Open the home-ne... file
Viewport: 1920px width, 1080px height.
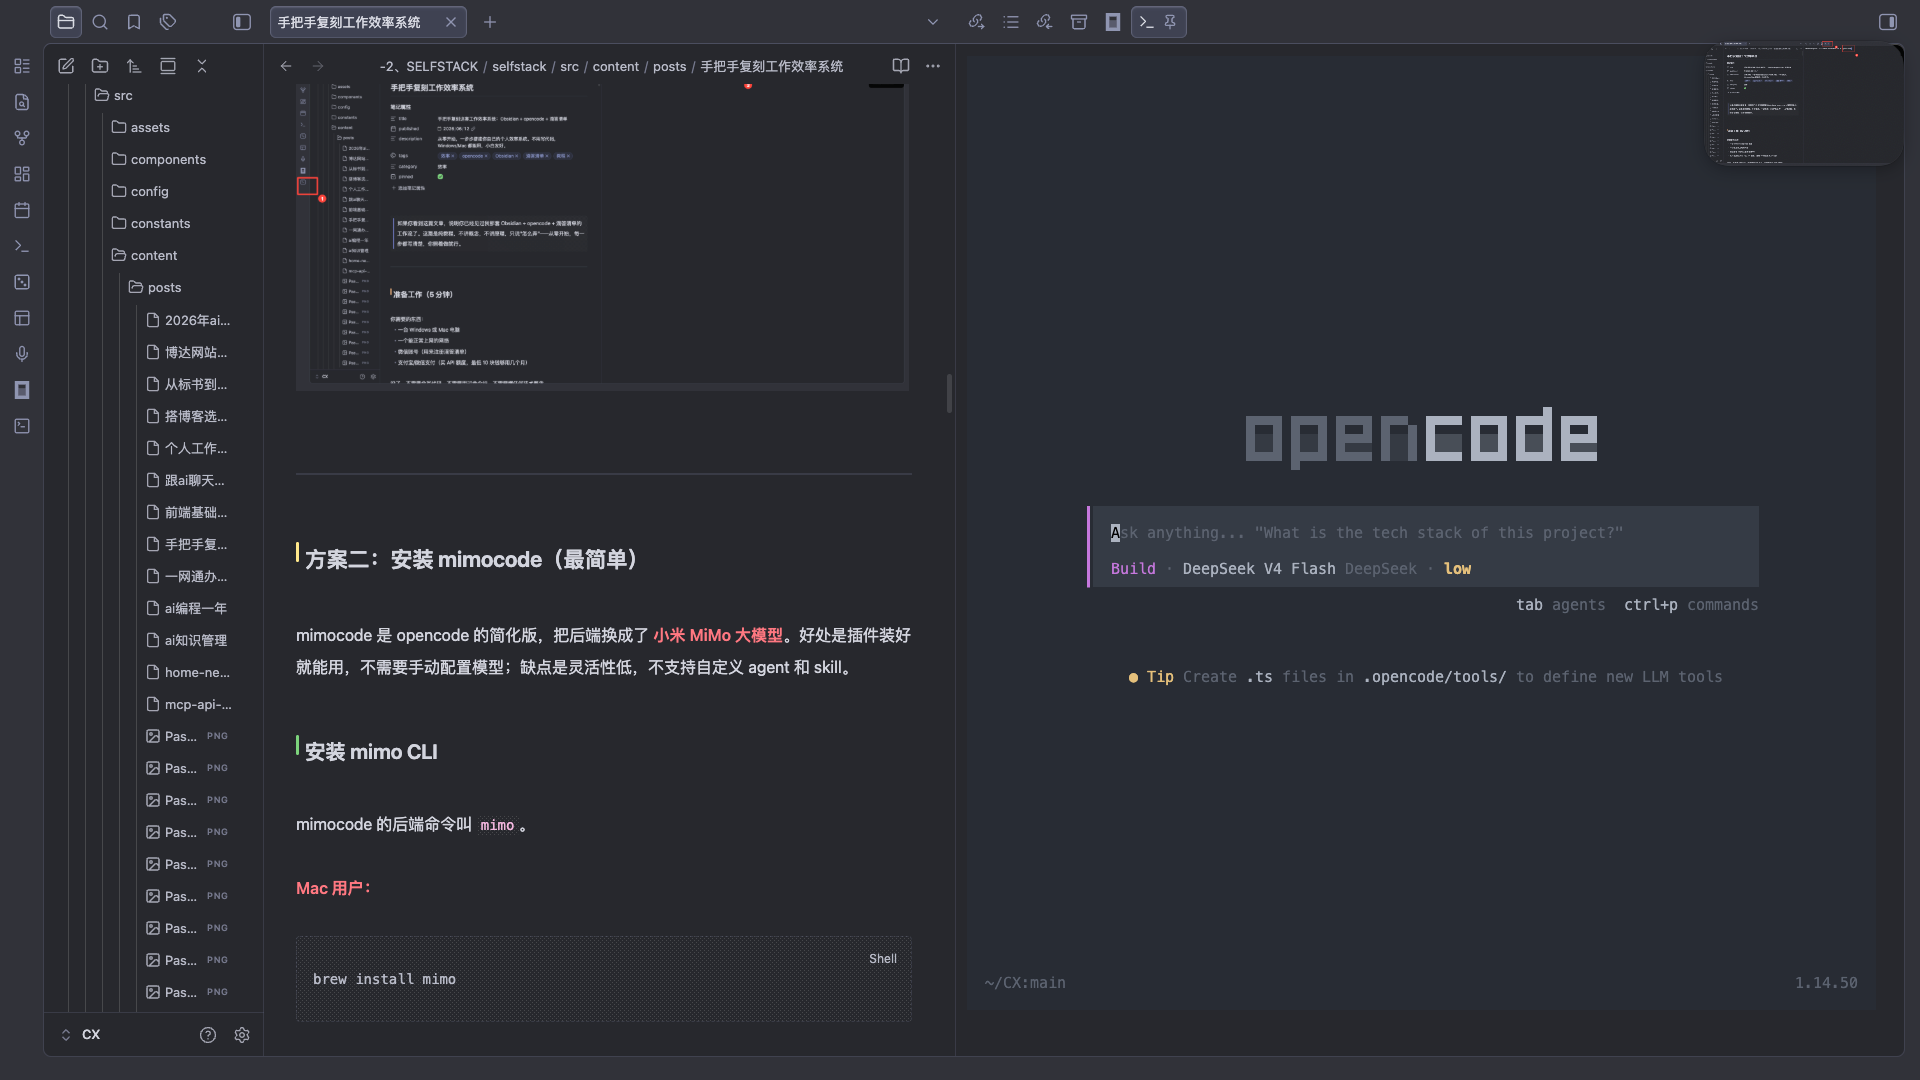point(196,672)
